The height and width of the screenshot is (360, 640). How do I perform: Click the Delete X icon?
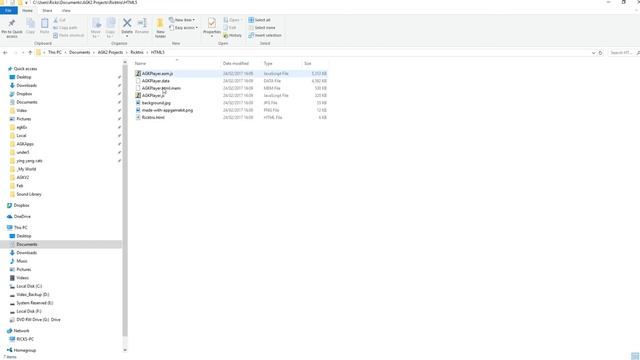(x=127, y=23)
